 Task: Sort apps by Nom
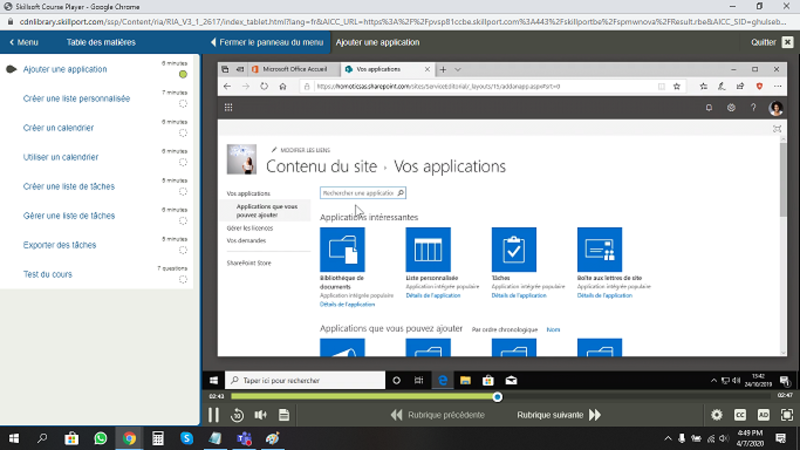click(x=553, y=330)
